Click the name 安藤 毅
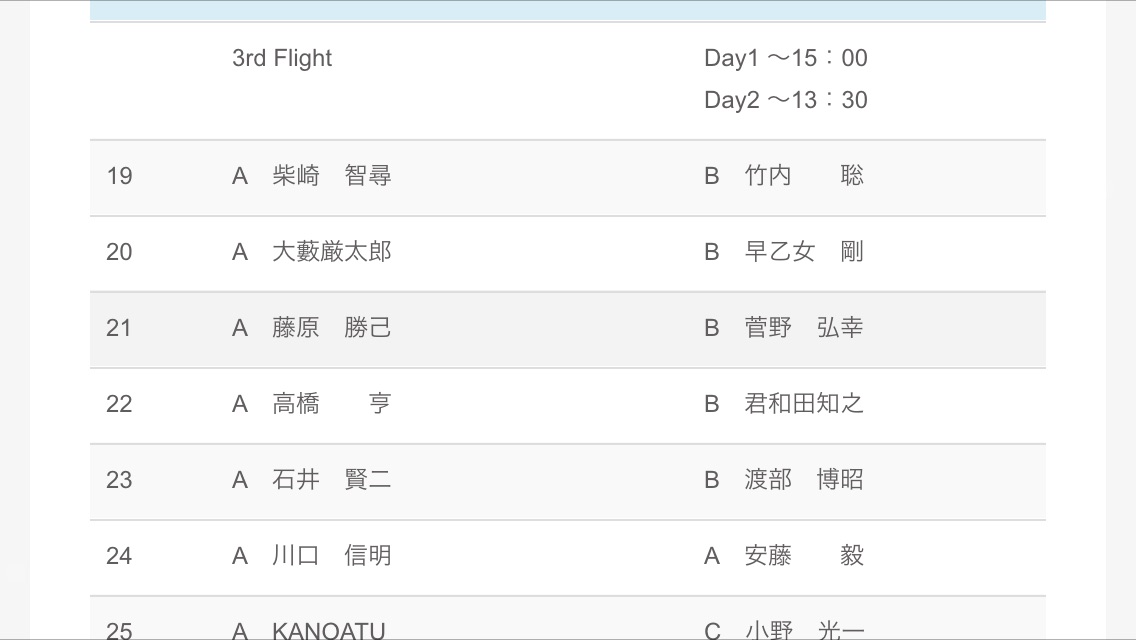 point(803,556)
